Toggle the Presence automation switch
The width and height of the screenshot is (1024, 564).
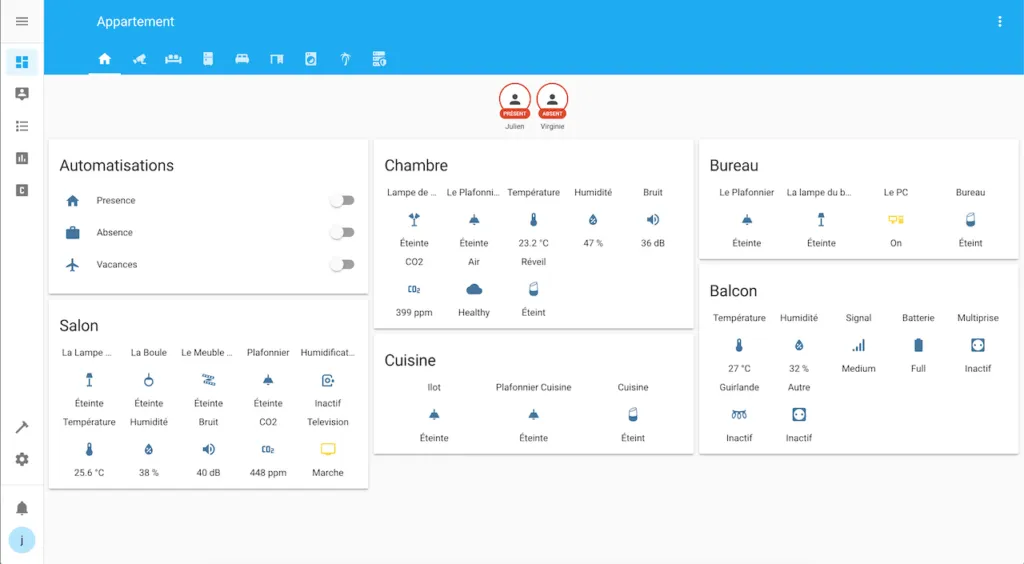(x=342, y=200)
